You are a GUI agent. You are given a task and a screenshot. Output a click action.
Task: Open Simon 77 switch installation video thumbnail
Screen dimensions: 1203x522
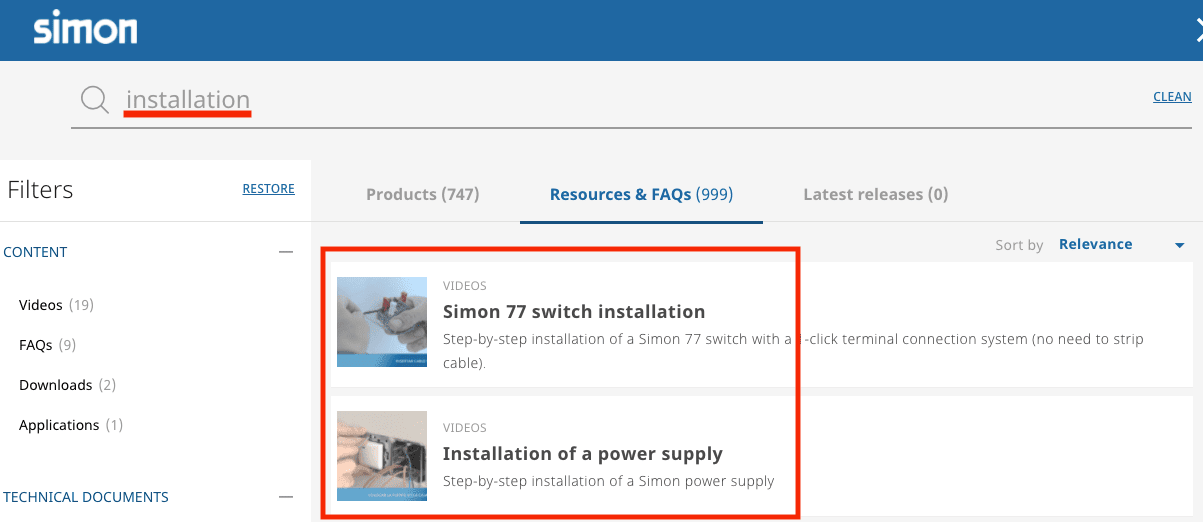(x=382, y=322)
